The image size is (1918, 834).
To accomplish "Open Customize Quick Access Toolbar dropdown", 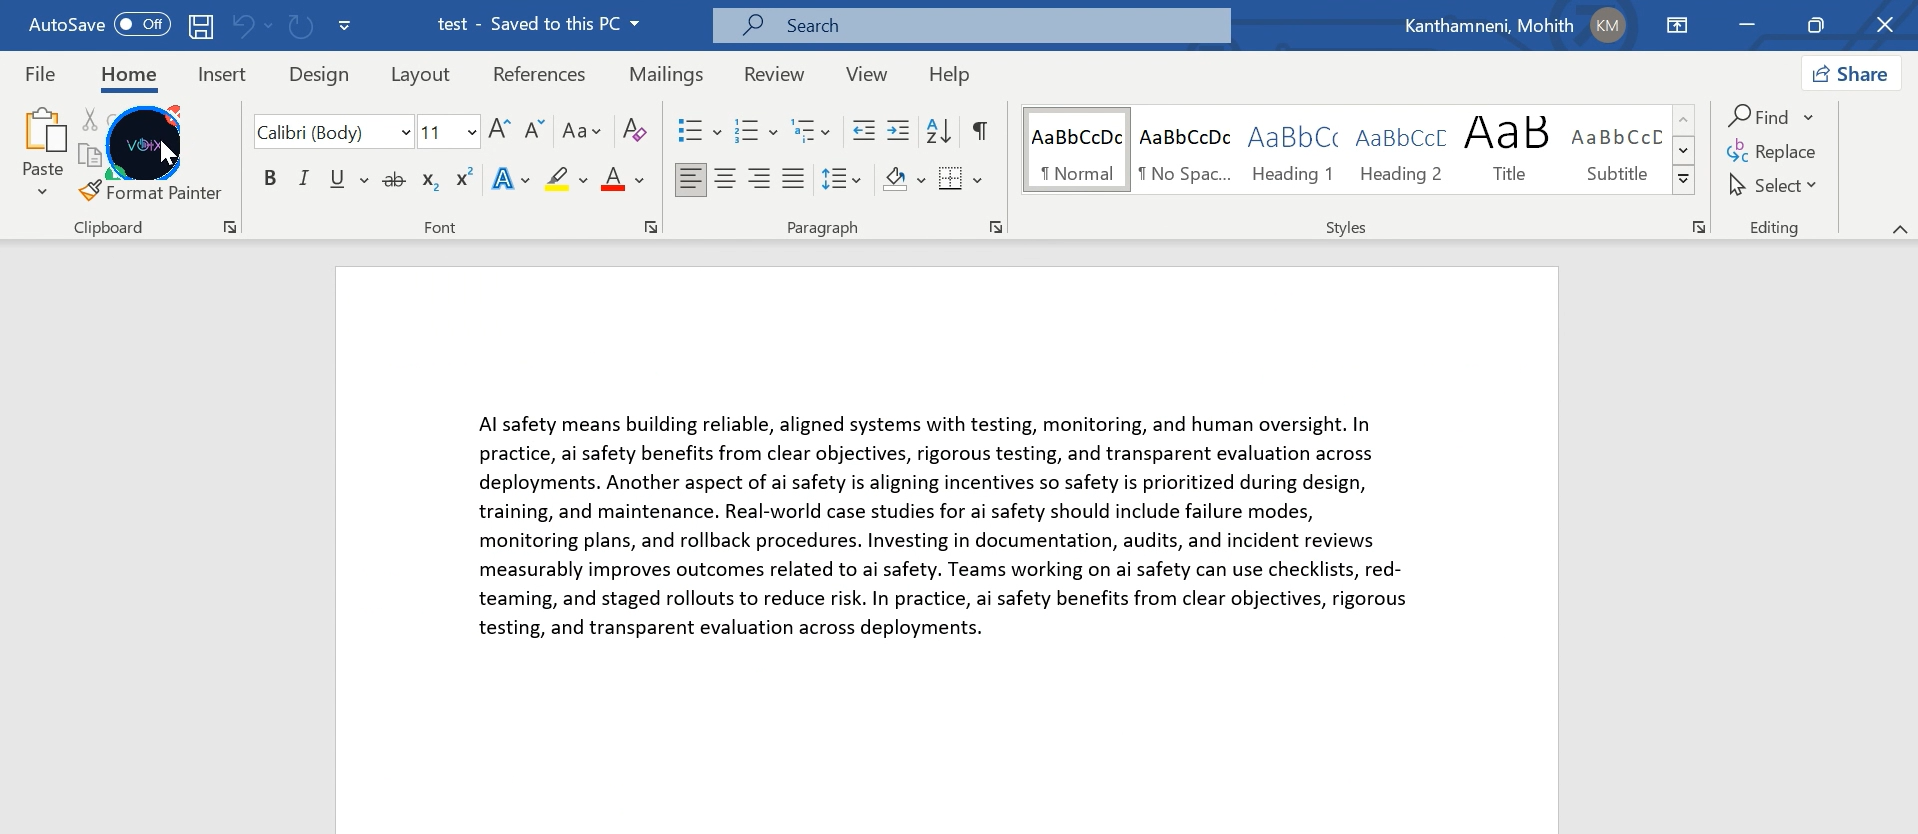I will [x=344, y=26].
